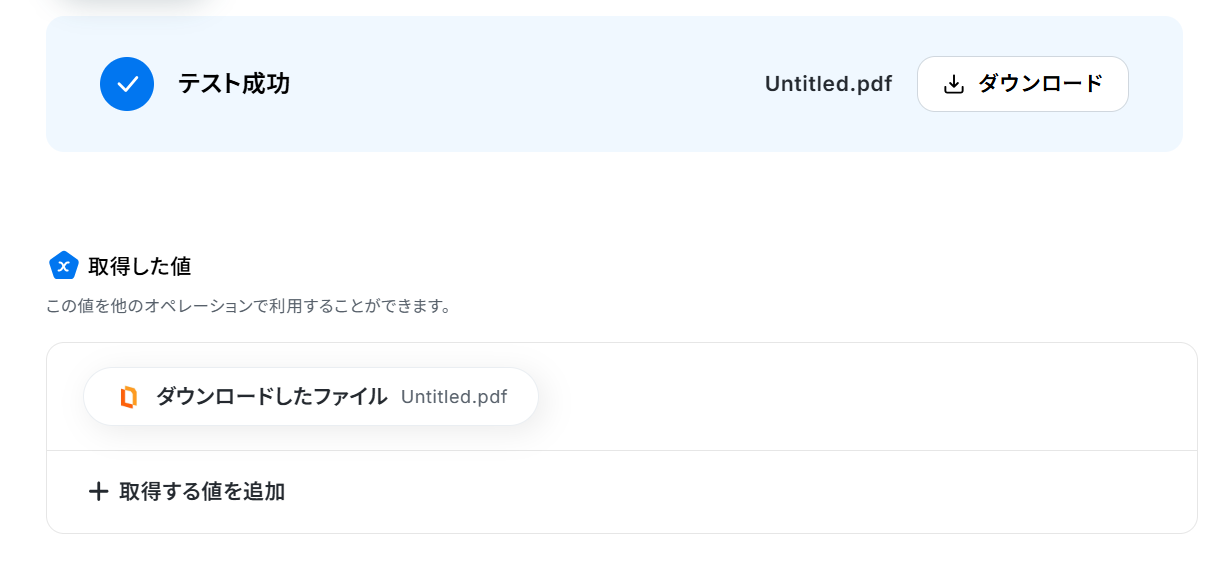The image size is (1214, 562).
Task: Click the description text about using values
Action: [248, 306]
